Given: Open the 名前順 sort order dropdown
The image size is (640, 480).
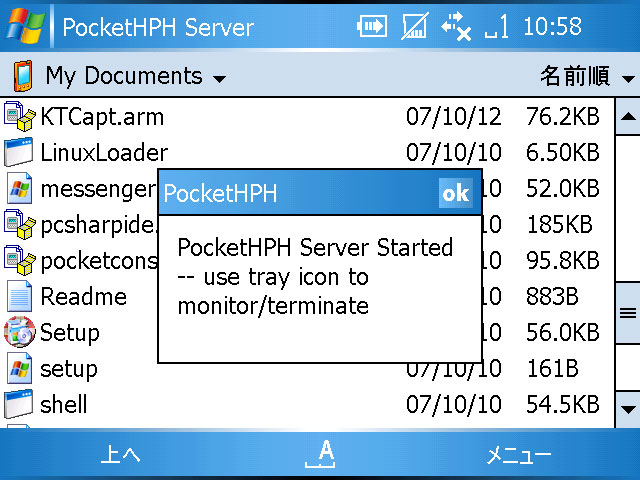Looking at the screenshot, I should (x=588, y=76).
